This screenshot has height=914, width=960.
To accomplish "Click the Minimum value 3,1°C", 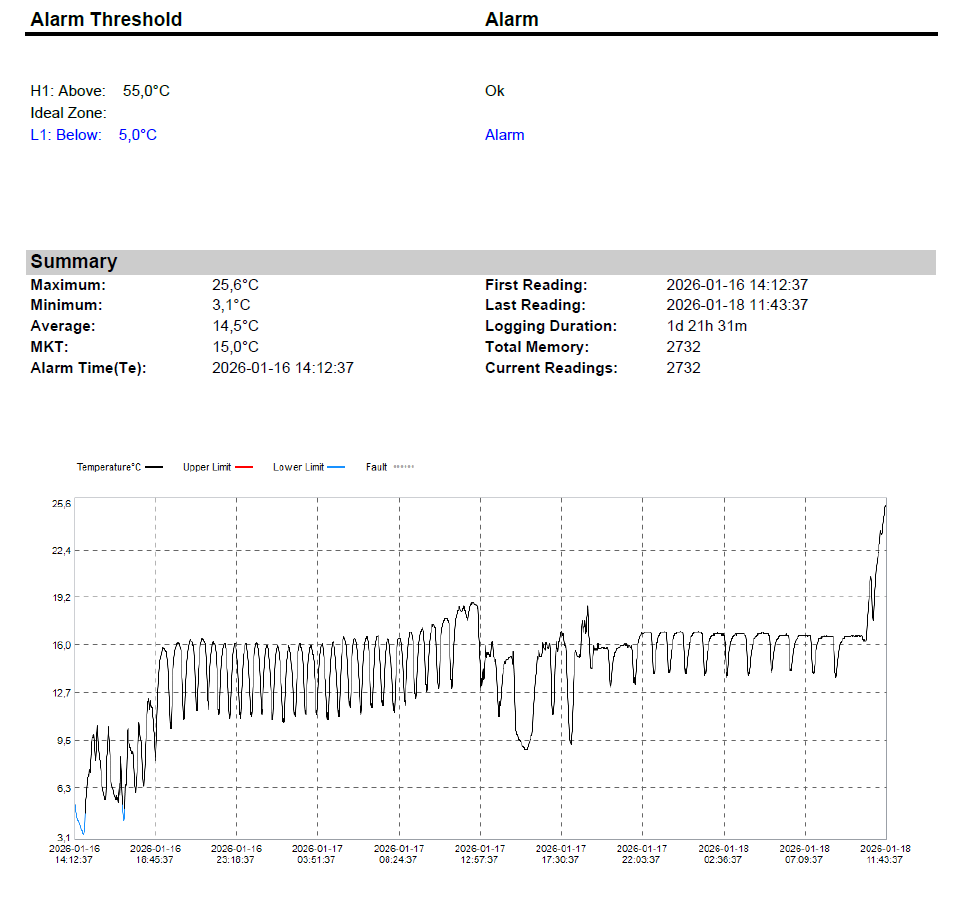I will (231, 305).
